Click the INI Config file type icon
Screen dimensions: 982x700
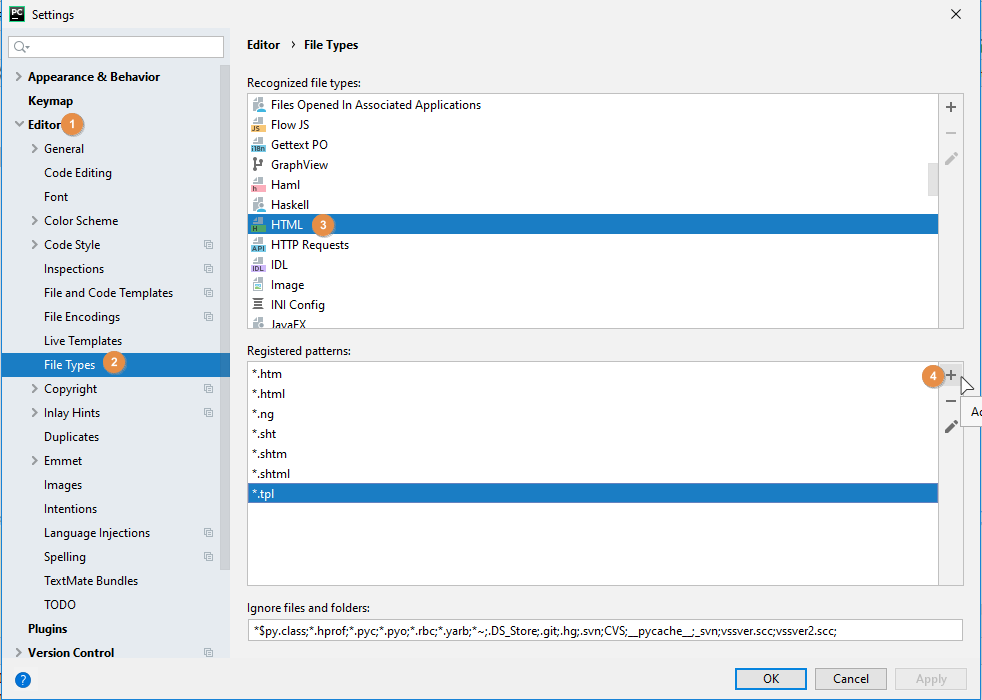pyautogui.click(x=257, y=305)
